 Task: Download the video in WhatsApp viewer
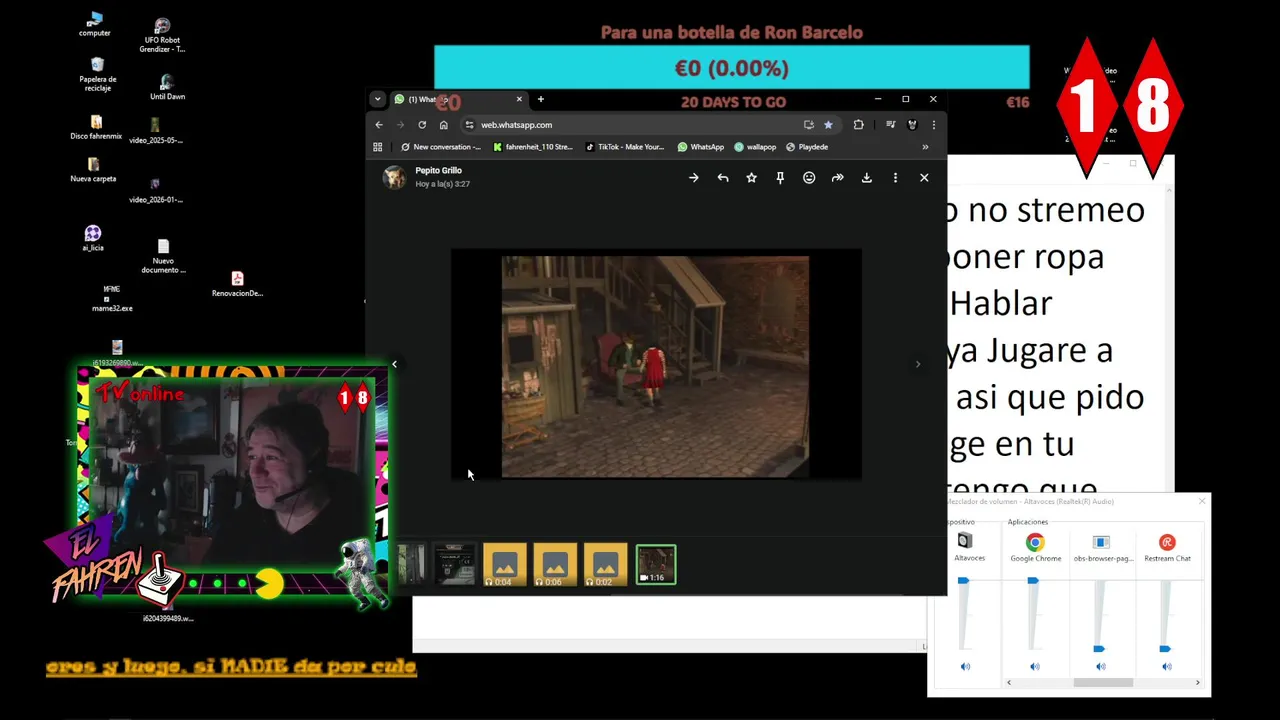[866, 178]
